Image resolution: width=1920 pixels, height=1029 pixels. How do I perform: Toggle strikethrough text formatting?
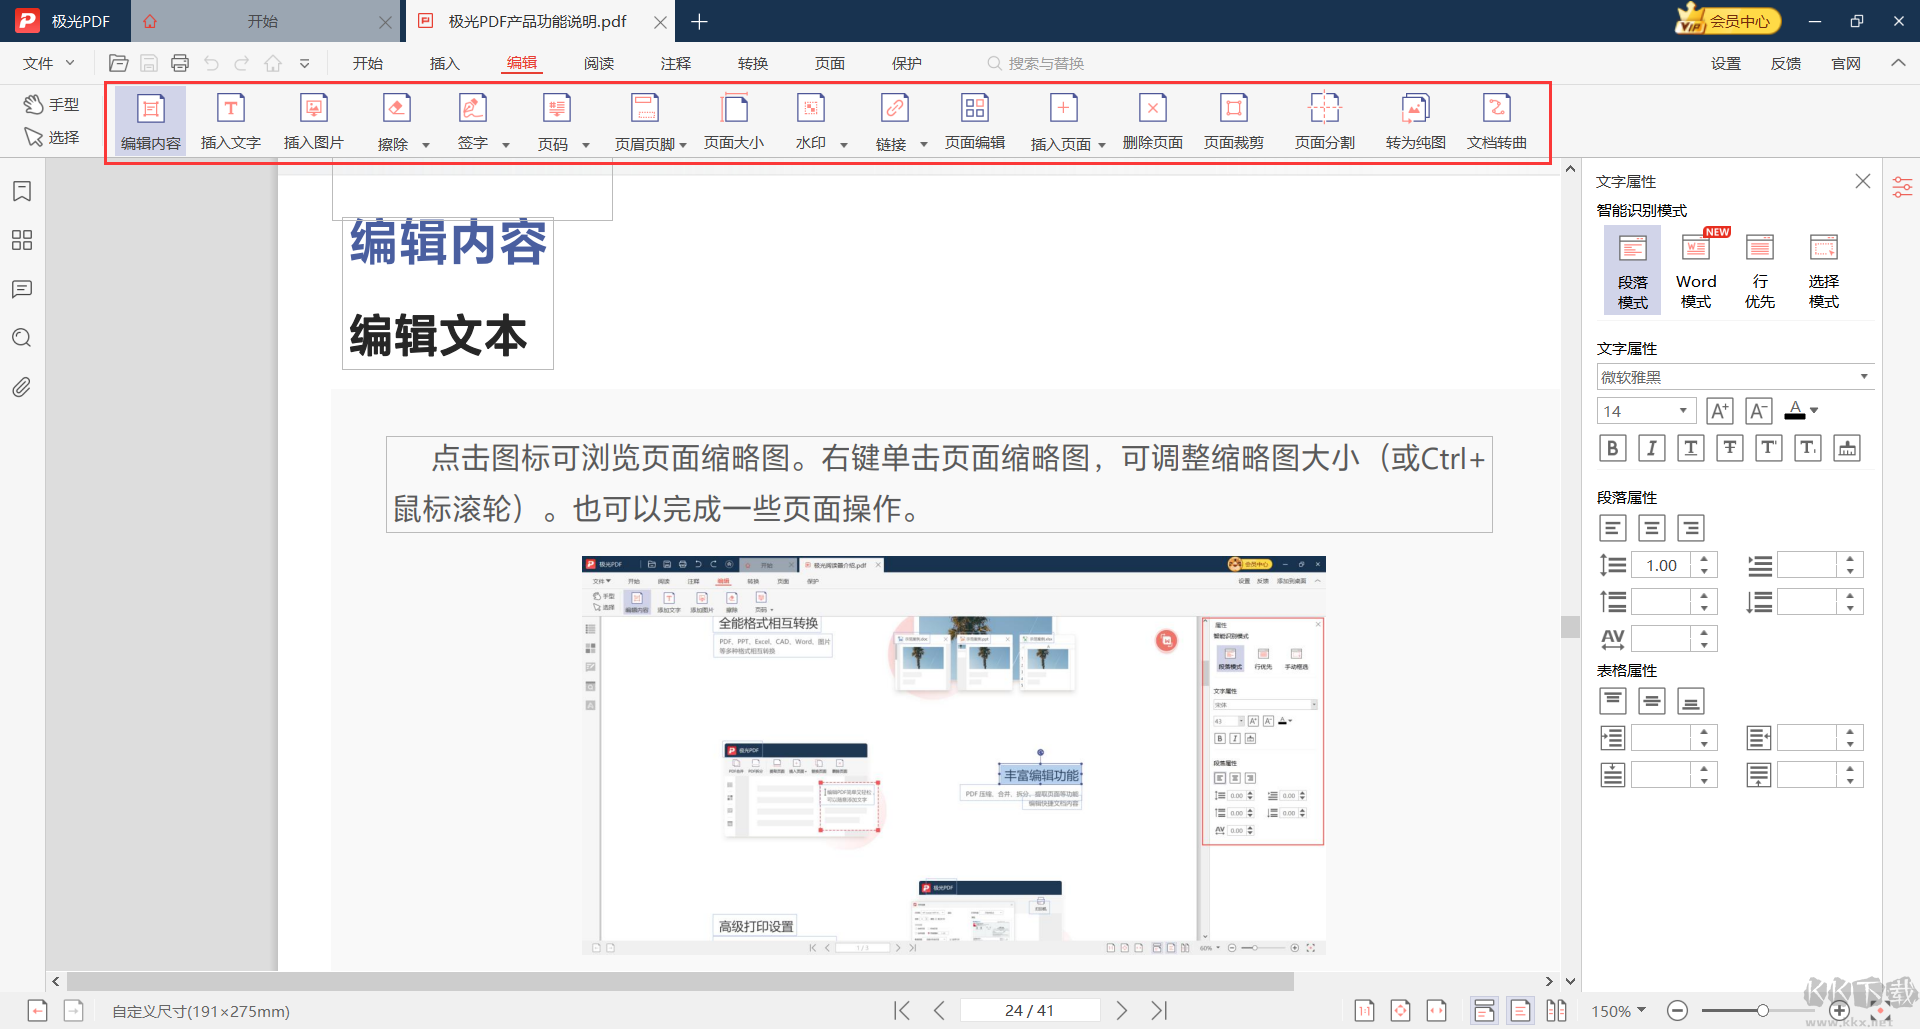pos(1730,448)
